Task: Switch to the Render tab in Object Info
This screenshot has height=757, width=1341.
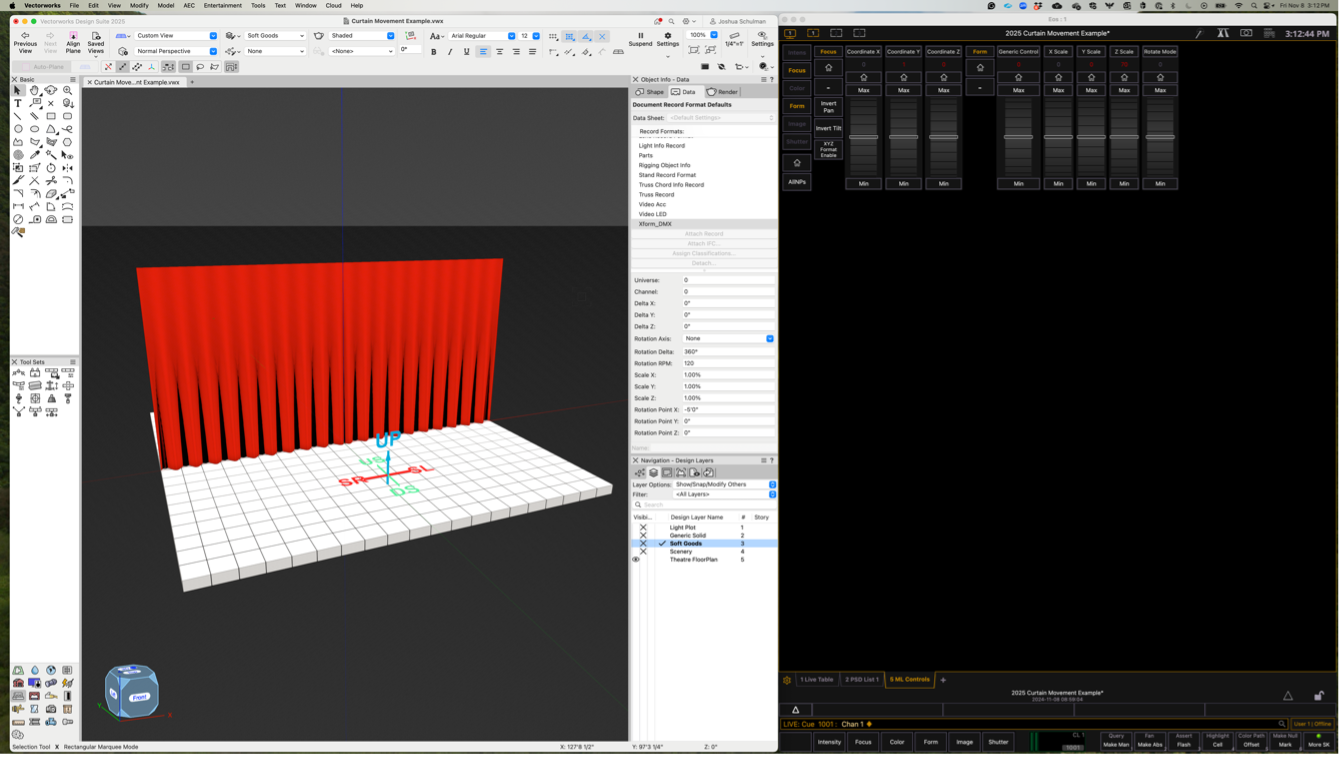Action: coord(722,92)
